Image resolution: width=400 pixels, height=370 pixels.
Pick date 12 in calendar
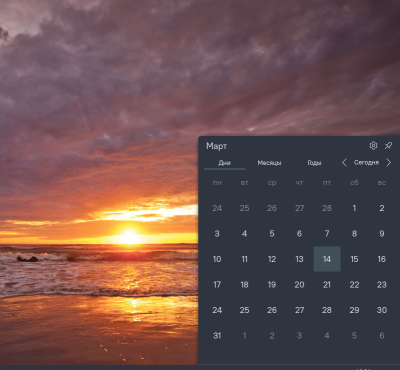pyautogui.click(x=272, y=259)
